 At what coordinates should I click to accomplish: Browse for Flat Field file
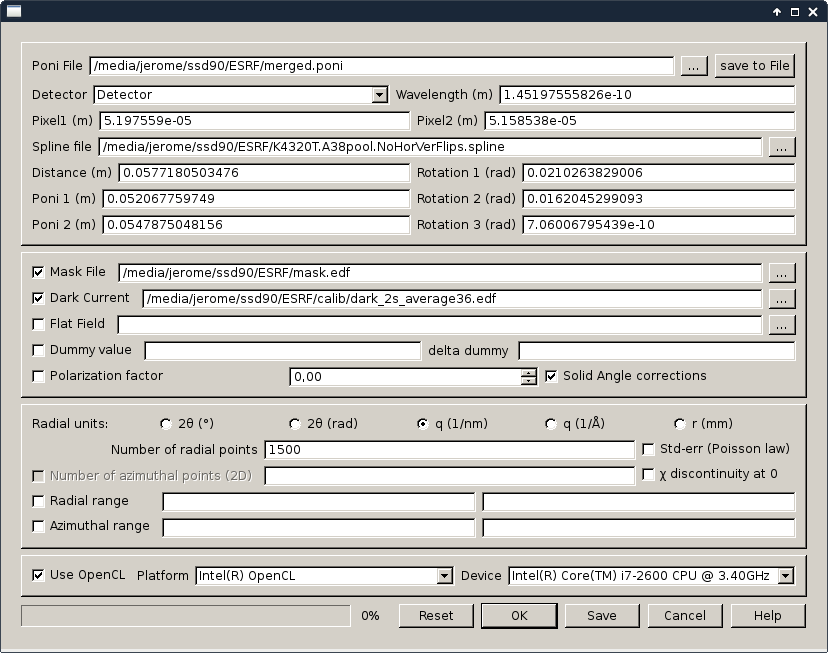point(782,324)
